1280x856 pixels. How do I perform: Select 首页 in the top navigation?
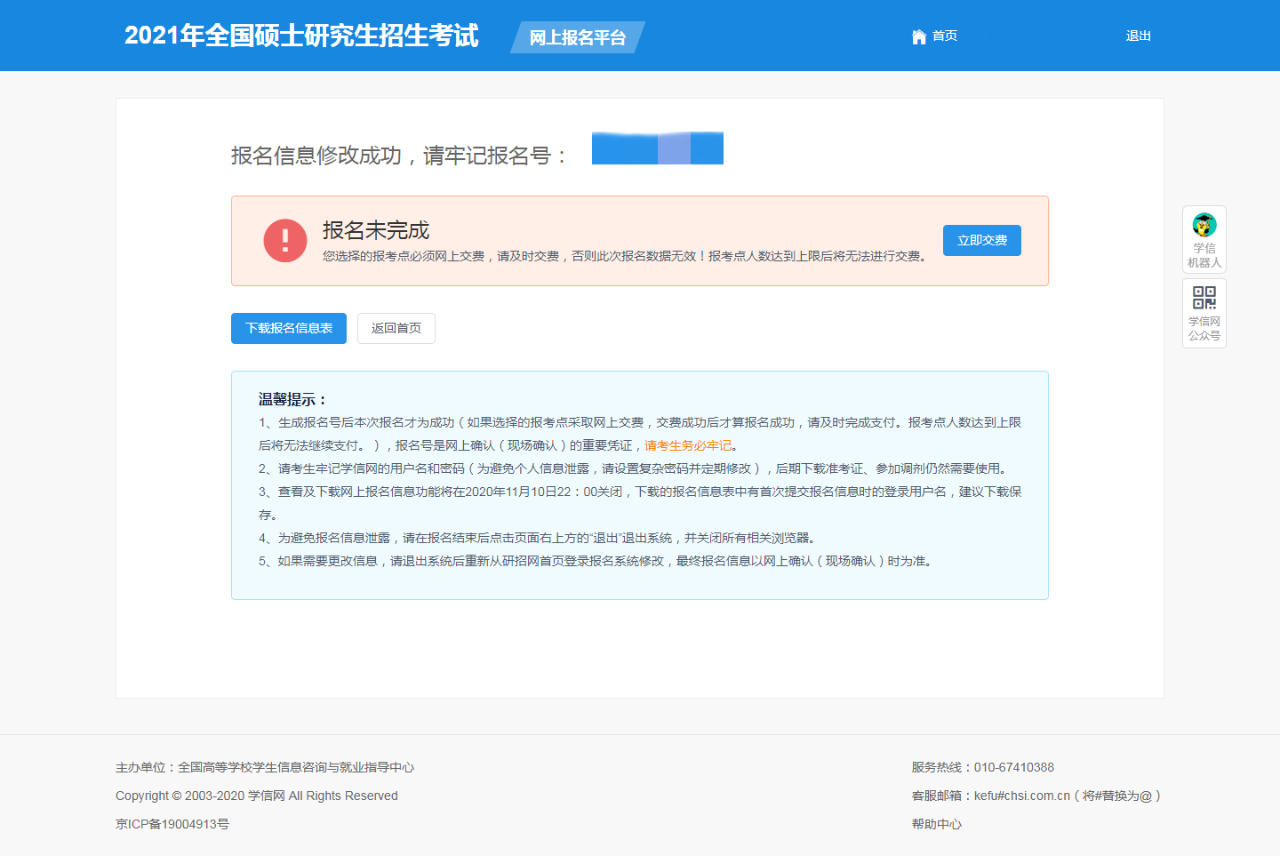(943, 35)
